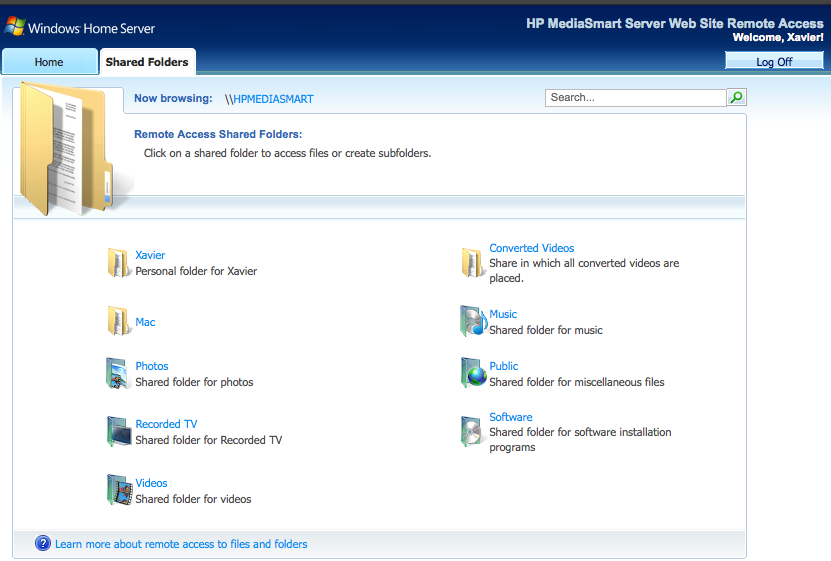Click the Mac folder icon
The image size is (831, 561).
tap(119, 321)
